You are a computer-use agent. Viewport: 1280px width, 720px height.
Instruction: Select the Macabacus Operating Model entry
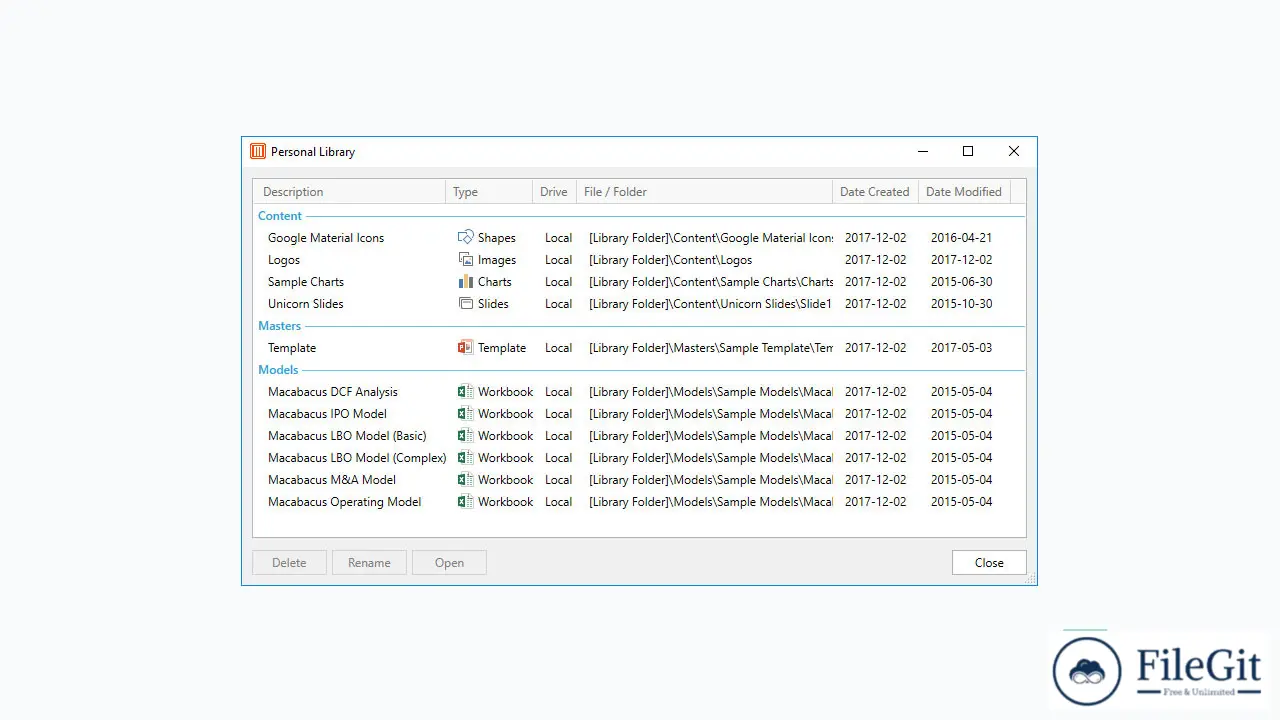coord(345,502)
